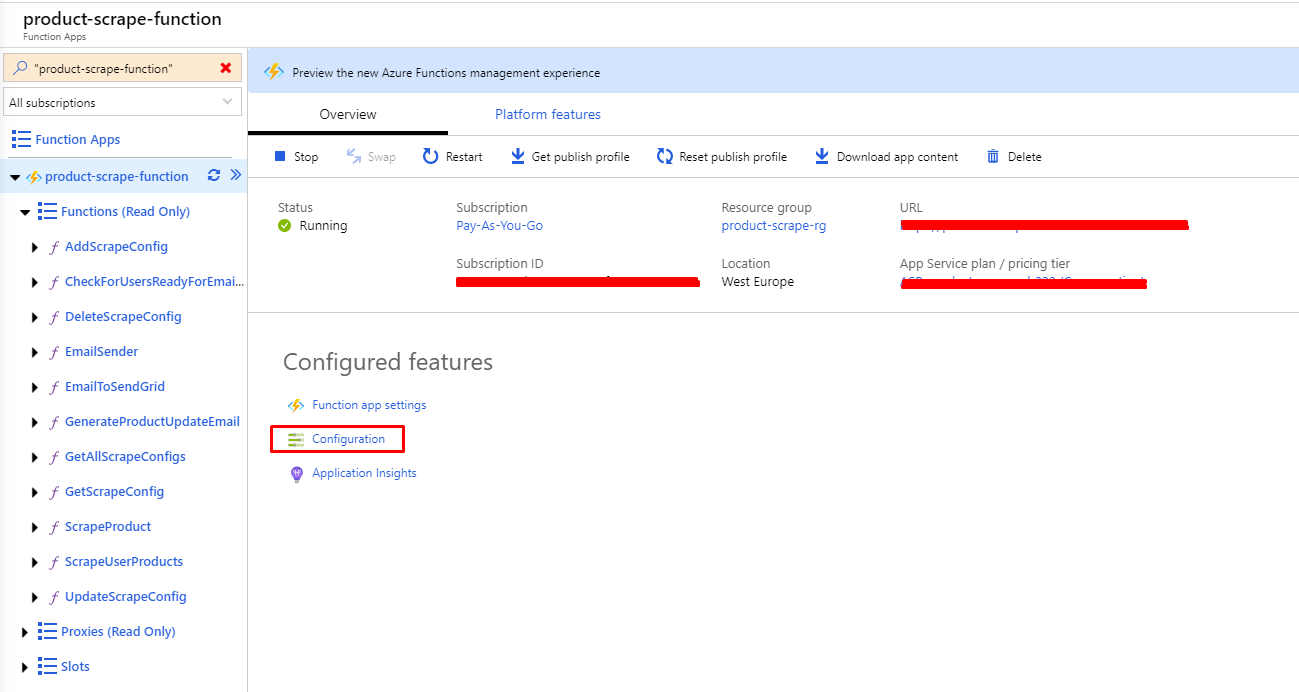Open Function Apps list link

77,140
